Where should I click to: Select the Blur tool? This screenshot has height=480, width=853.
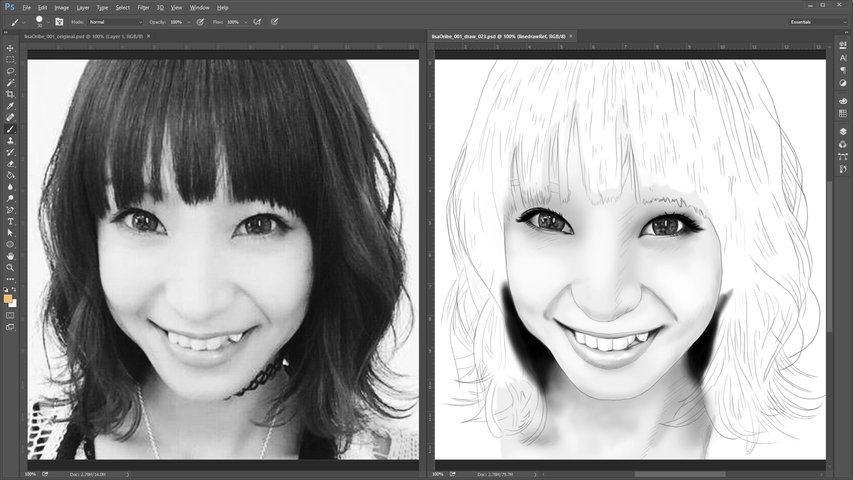(x=10, y=187)
